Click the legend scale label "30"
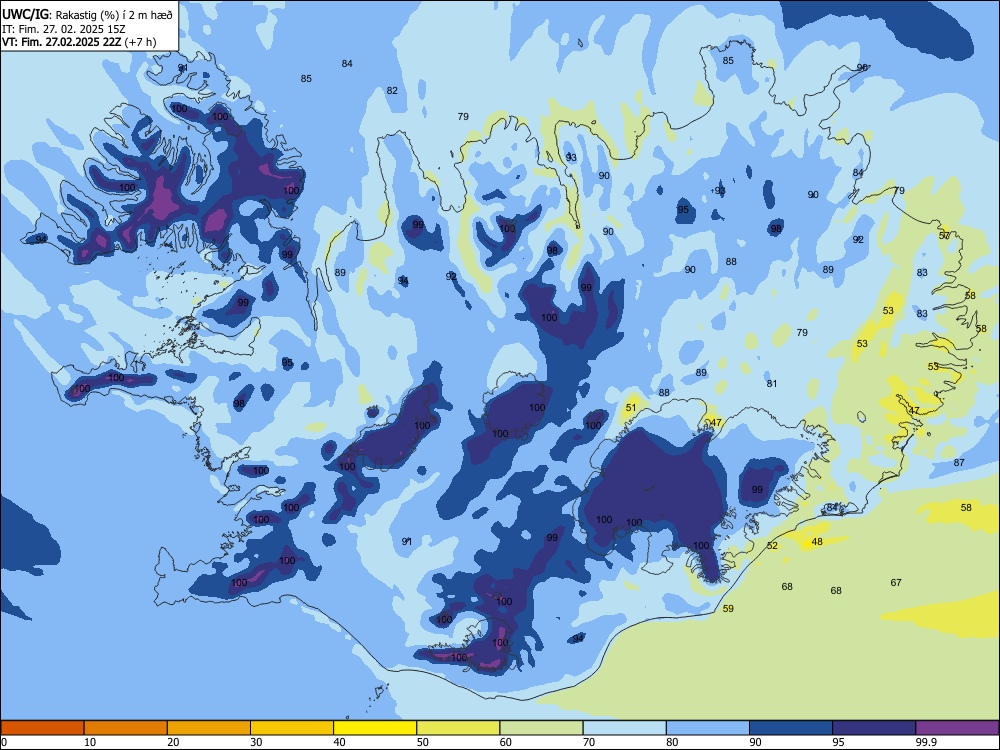This screenshot has height=750, width=1000. pos(256,742)
